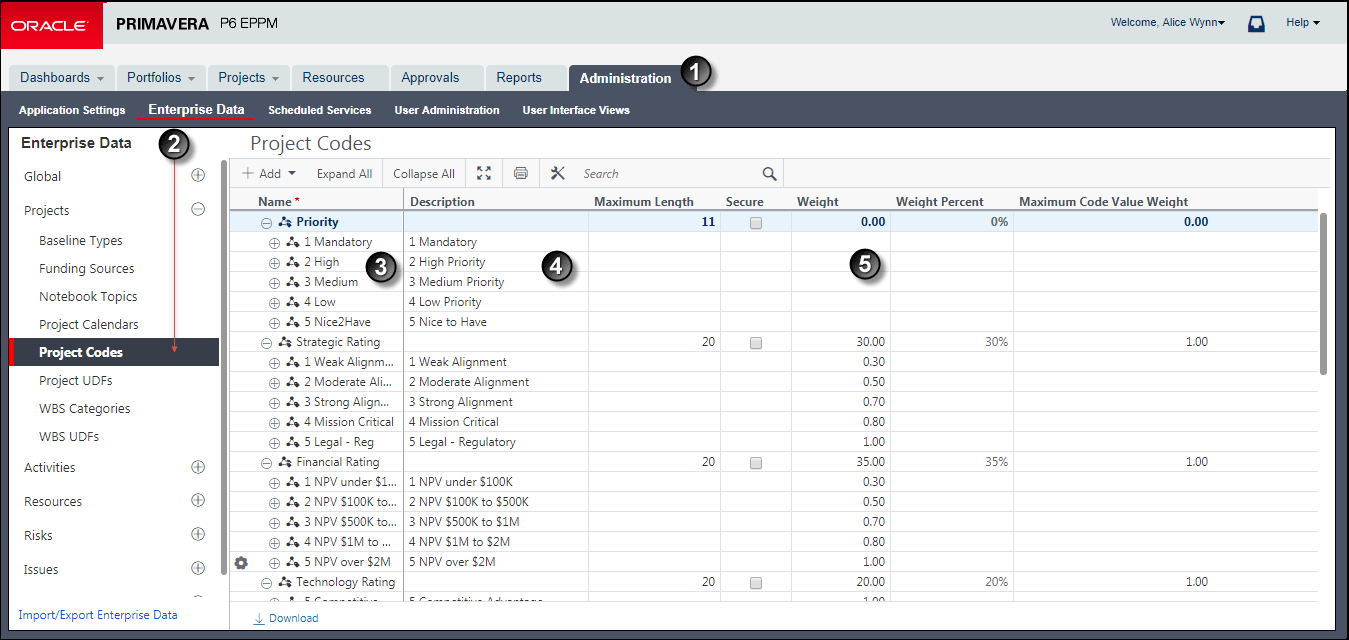The width and height of the screenshot is (1349, 640).
Task: Open the Add dropdown menu
Action: pos(269,173)
